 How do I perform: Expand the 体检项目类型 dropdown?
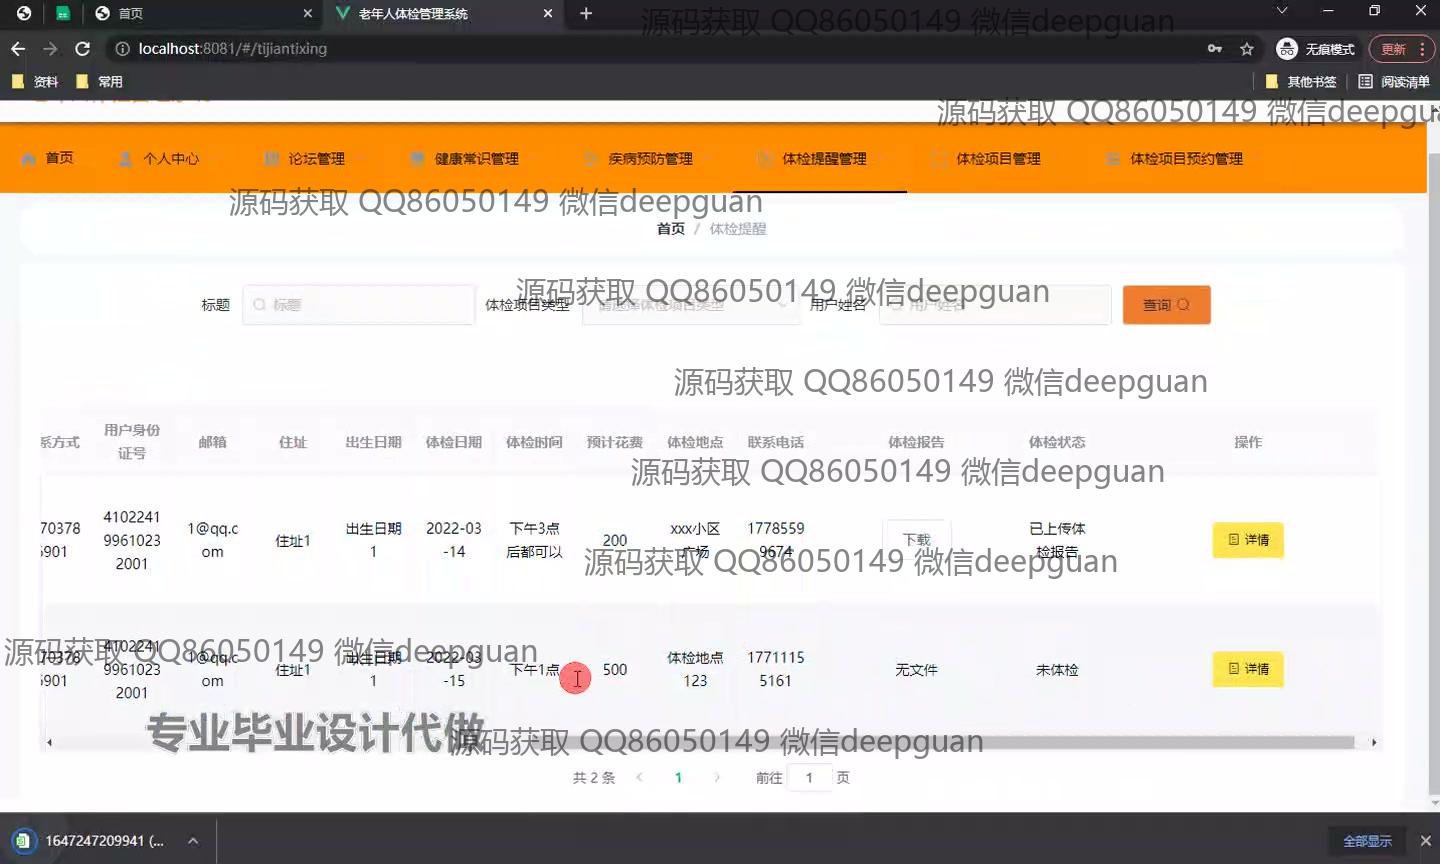click(690, 305)
